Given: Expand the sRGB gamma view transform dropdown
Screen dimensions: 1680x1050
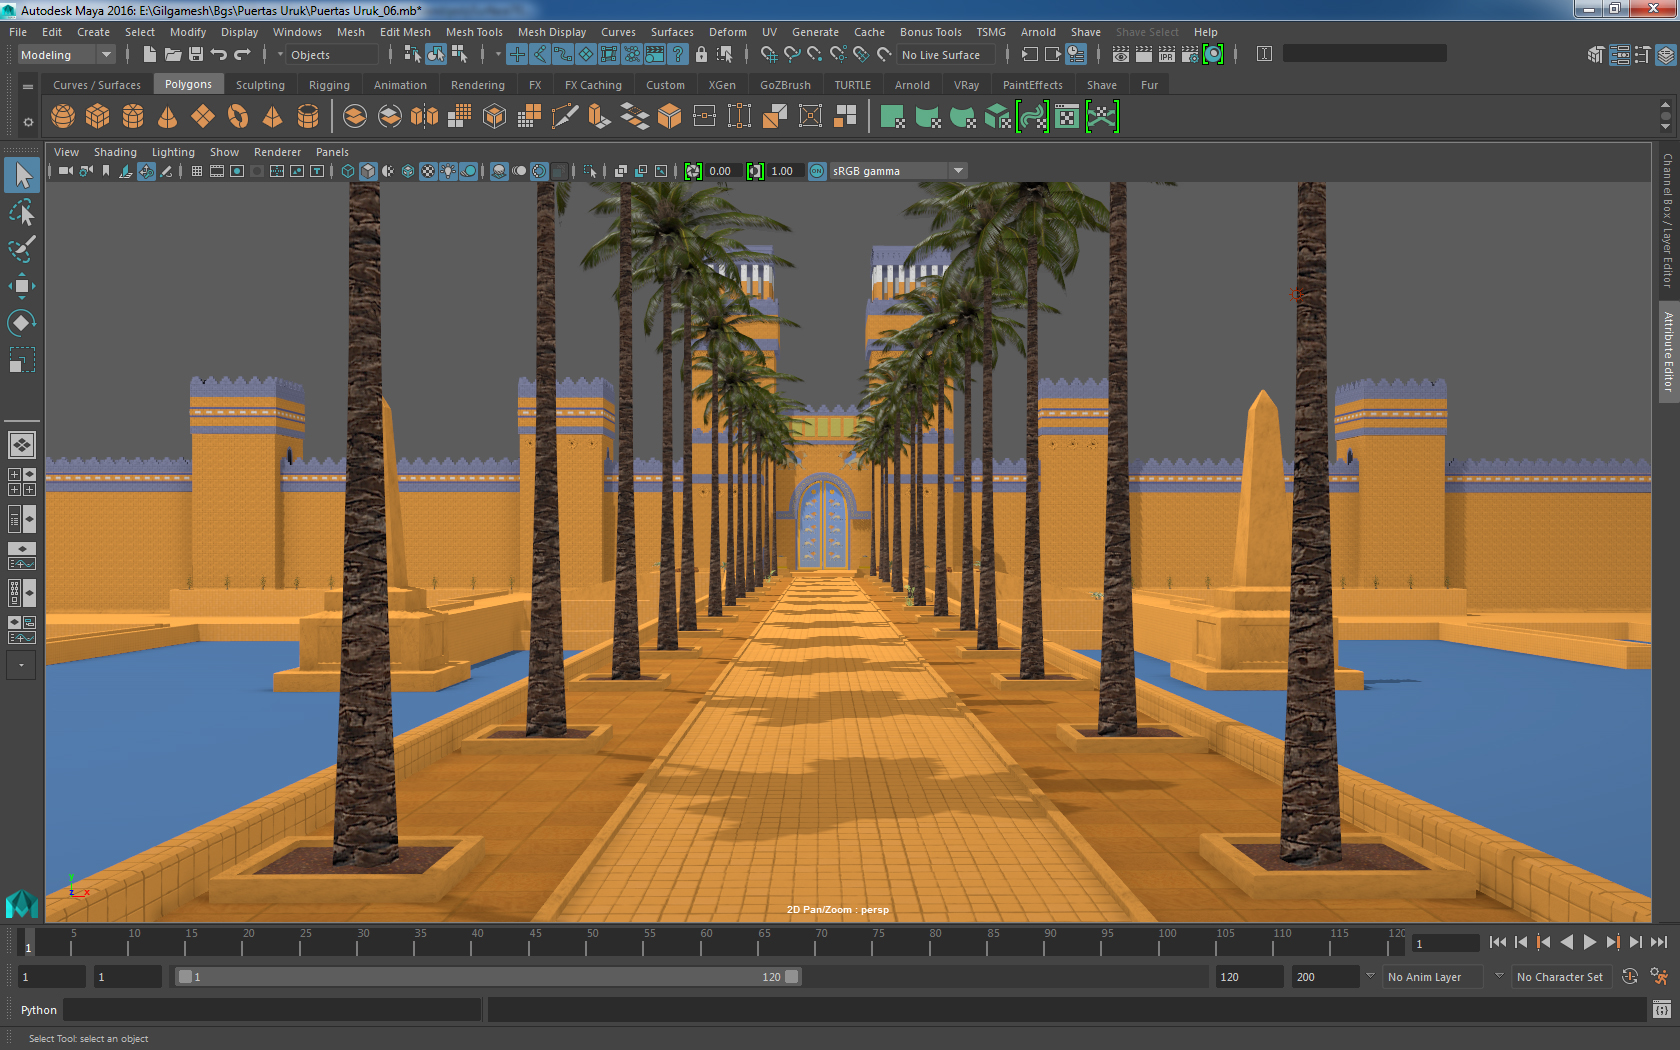Looking at the screenshot, I should (958, 171).
